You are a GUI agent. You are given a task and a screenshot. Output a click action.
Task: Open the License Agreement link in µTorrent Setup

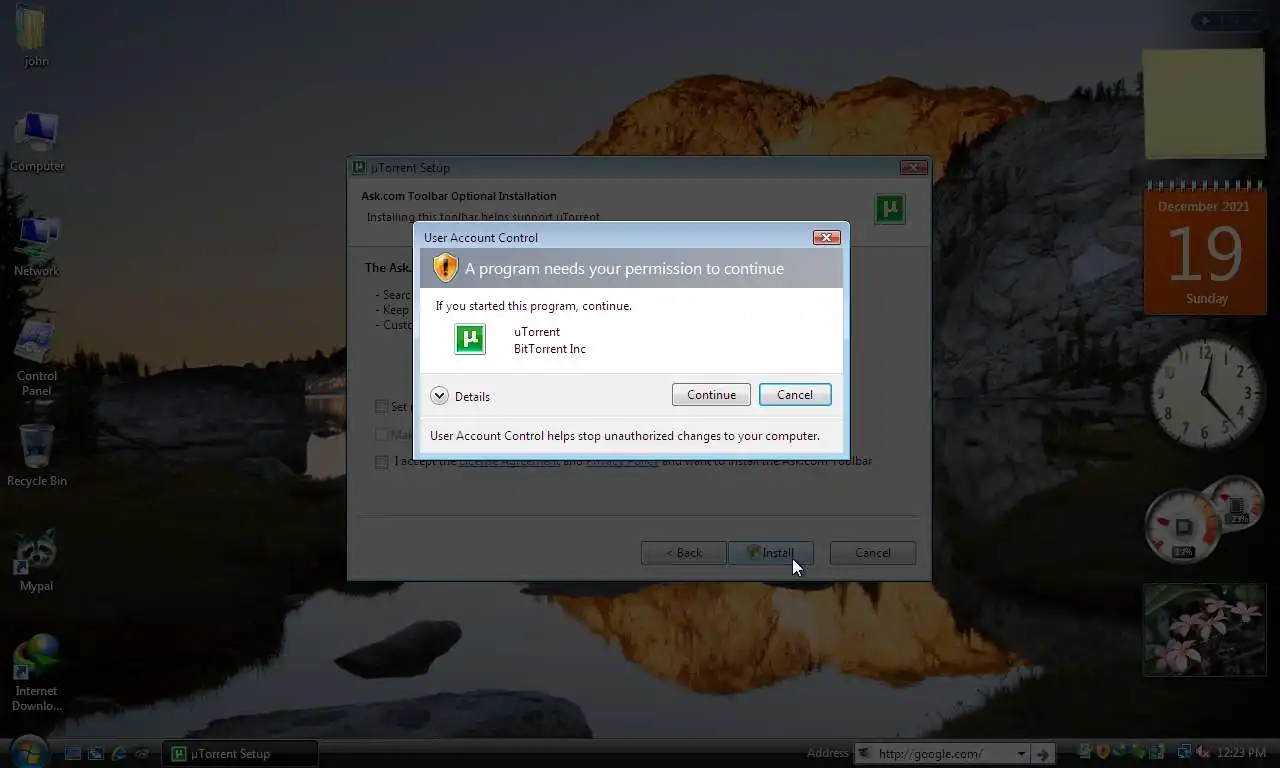tap(509, 461)
